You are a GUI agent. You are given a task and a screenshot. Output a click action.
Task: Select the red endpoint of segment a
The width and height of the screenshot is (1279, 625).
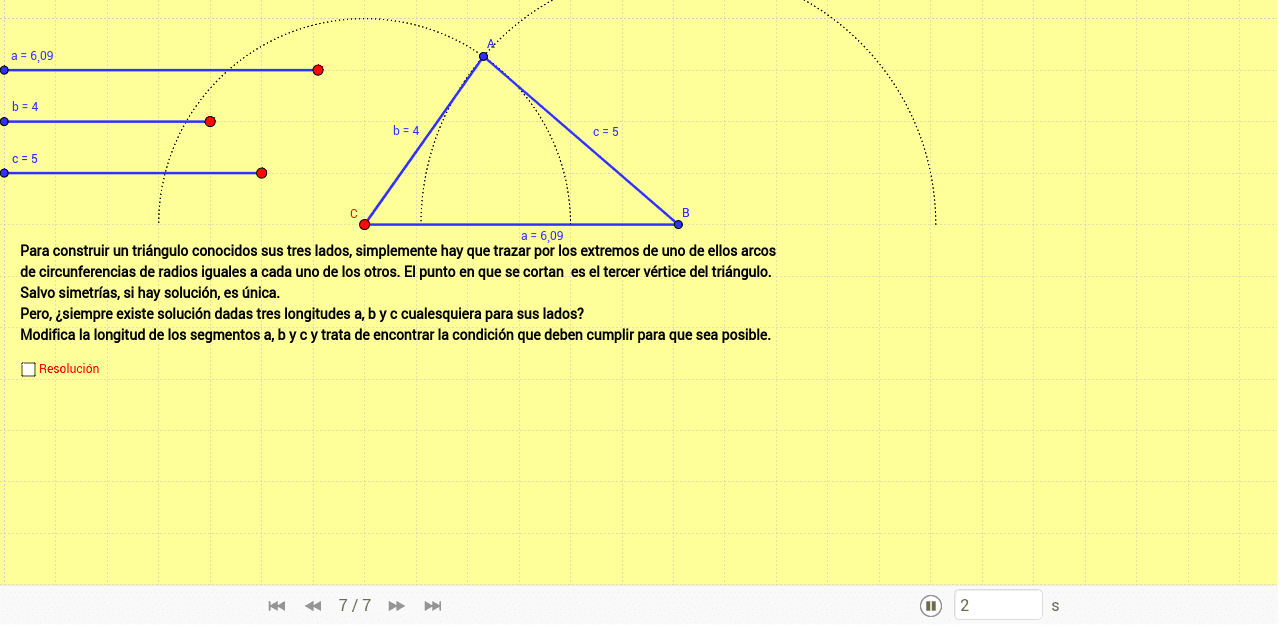click(318, 70)
